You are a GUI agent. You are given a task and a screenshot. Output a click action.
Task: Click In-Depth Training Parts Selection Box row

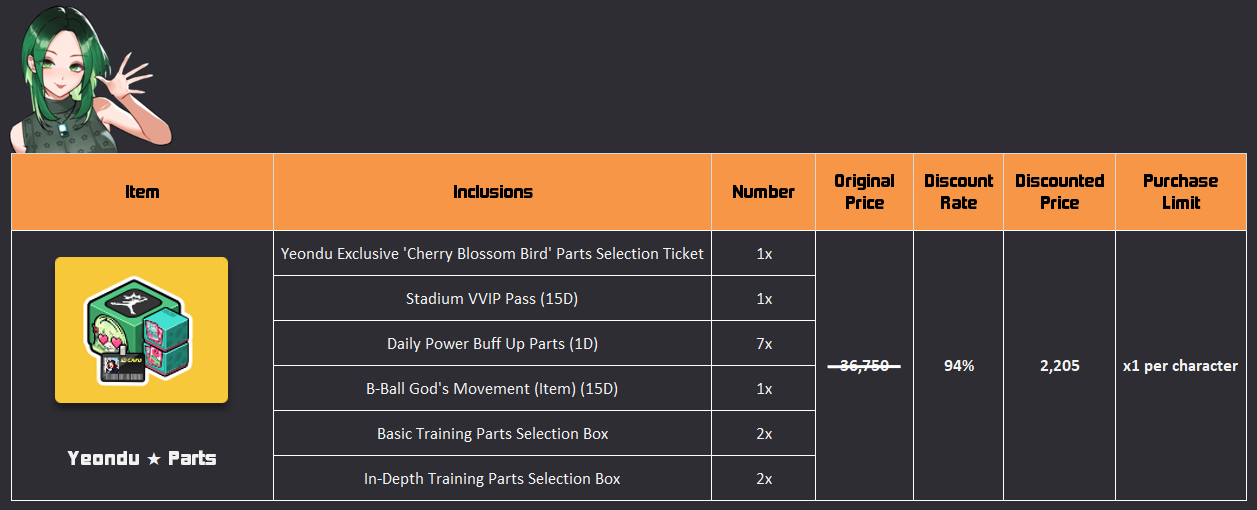point(492,479)
